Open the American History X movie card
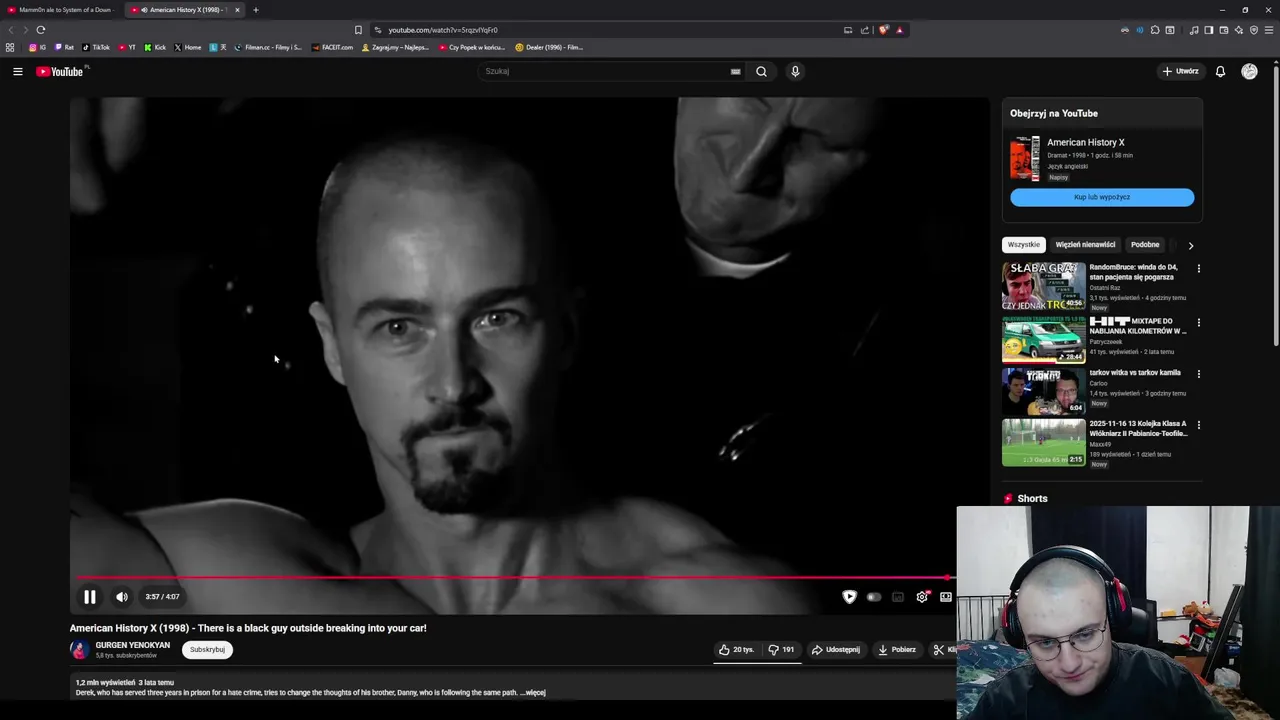The width and height of the screenshot is (1280, 720). [x=1102, y=159]
